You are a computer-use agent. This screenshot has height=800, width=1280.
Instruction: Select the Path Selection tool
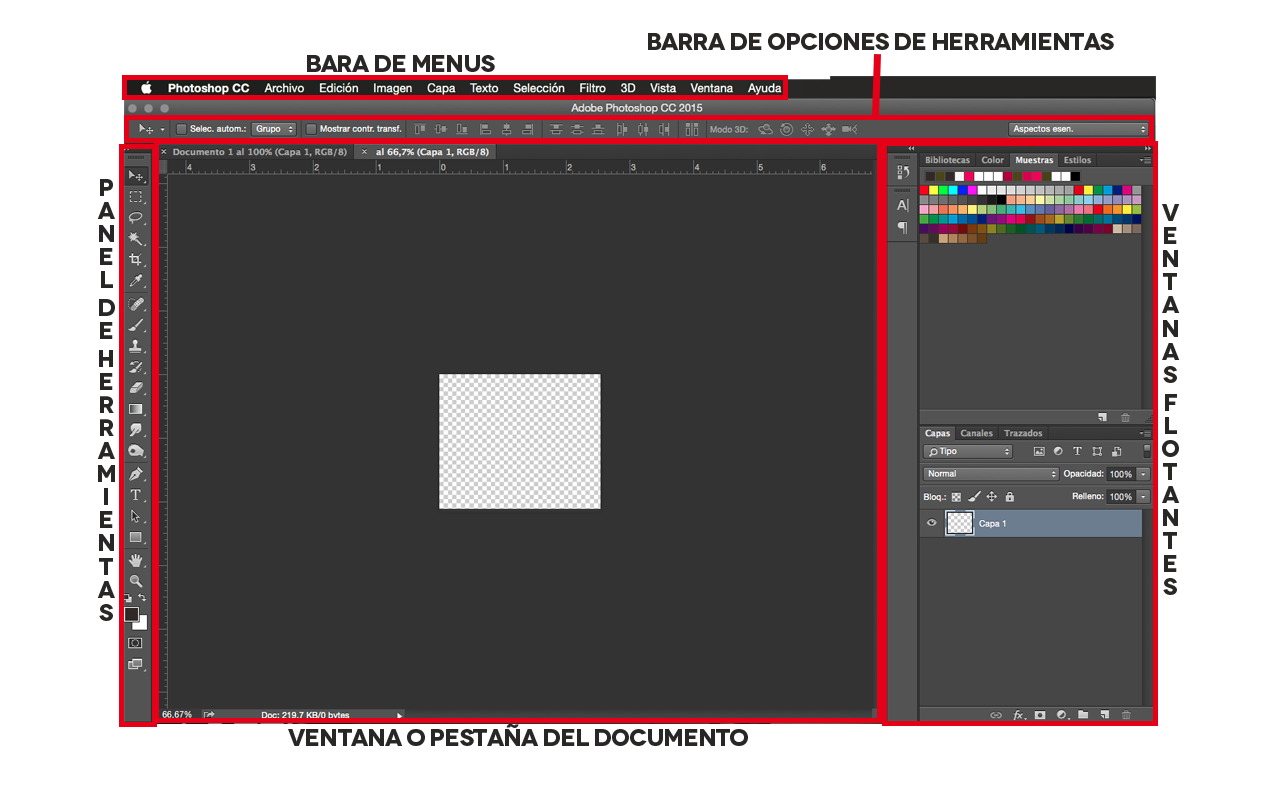pos(136,516)
